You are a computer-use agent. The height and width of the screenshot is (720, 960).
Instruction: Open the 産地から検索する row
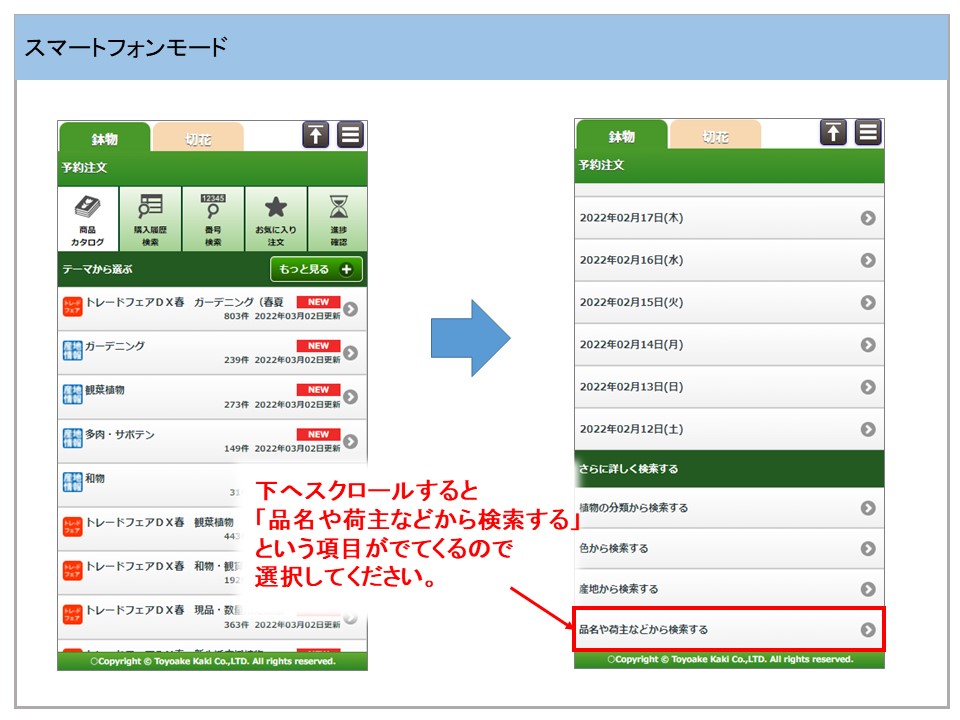click(x=729, y=589)
